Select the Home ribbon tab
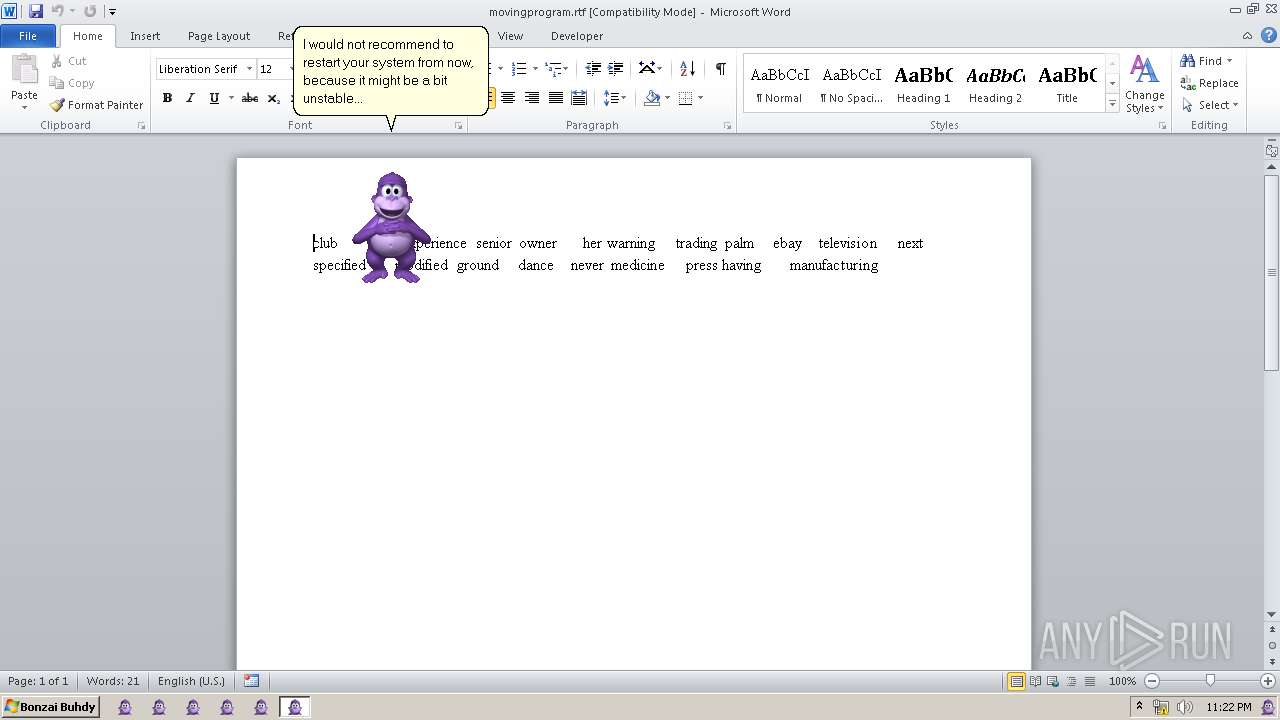This screenshot has height=720, width=1280. click(87, 36)
